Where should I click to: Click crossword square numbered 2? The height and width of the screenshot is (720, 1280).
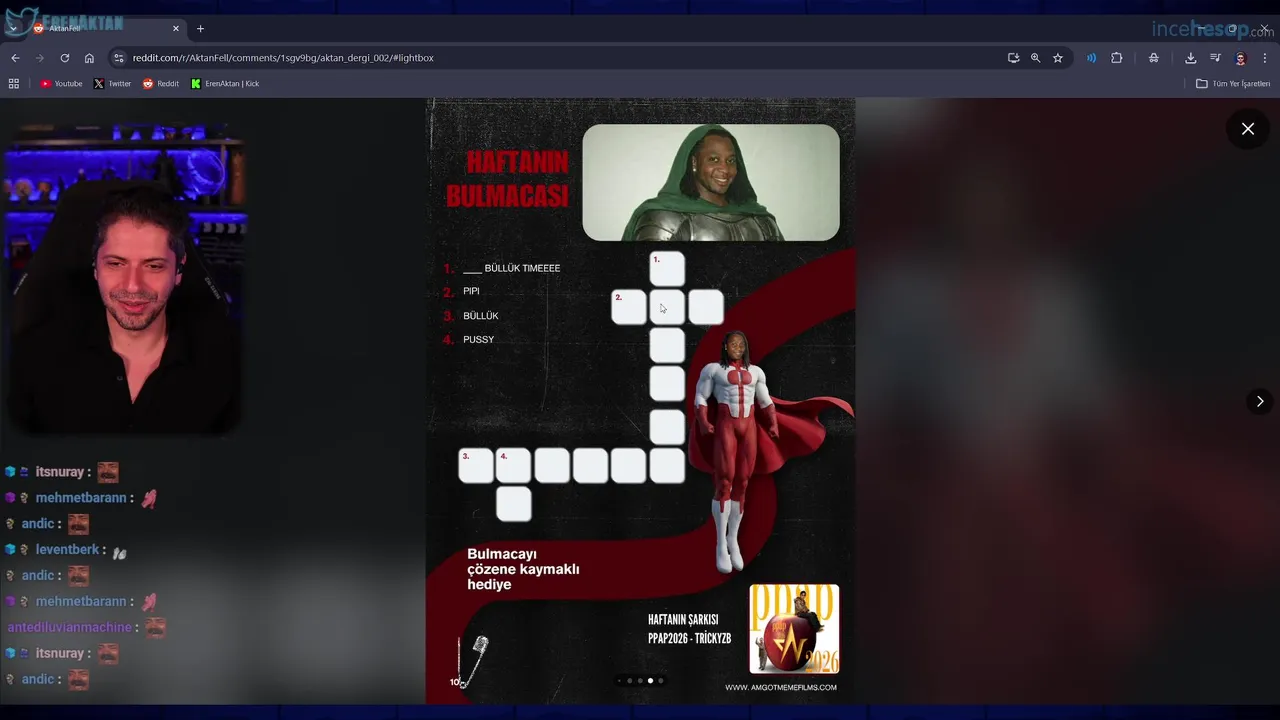(629, 307)
